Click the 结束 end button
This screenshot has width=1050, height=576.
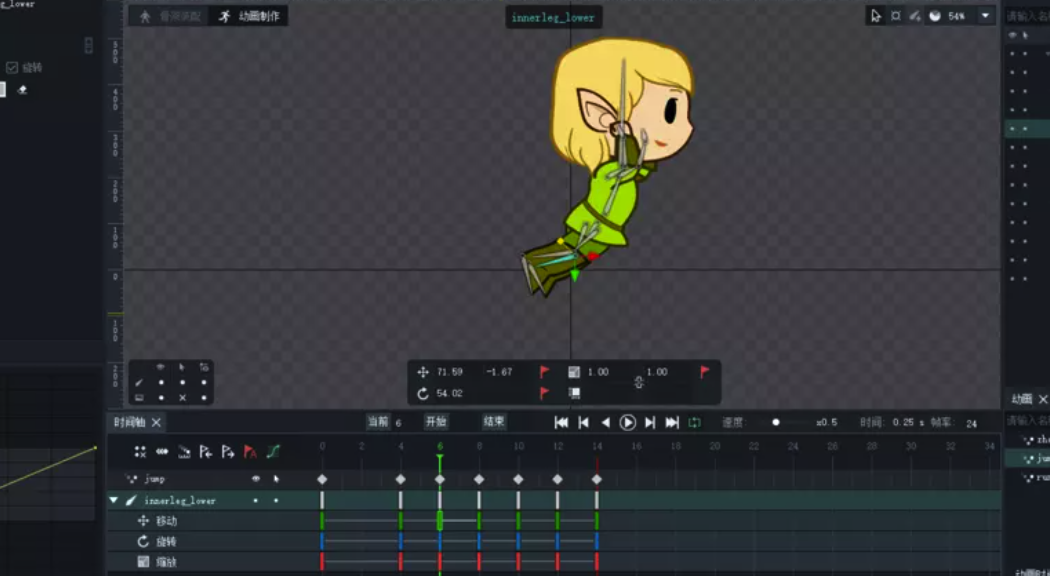coord(494,422)
